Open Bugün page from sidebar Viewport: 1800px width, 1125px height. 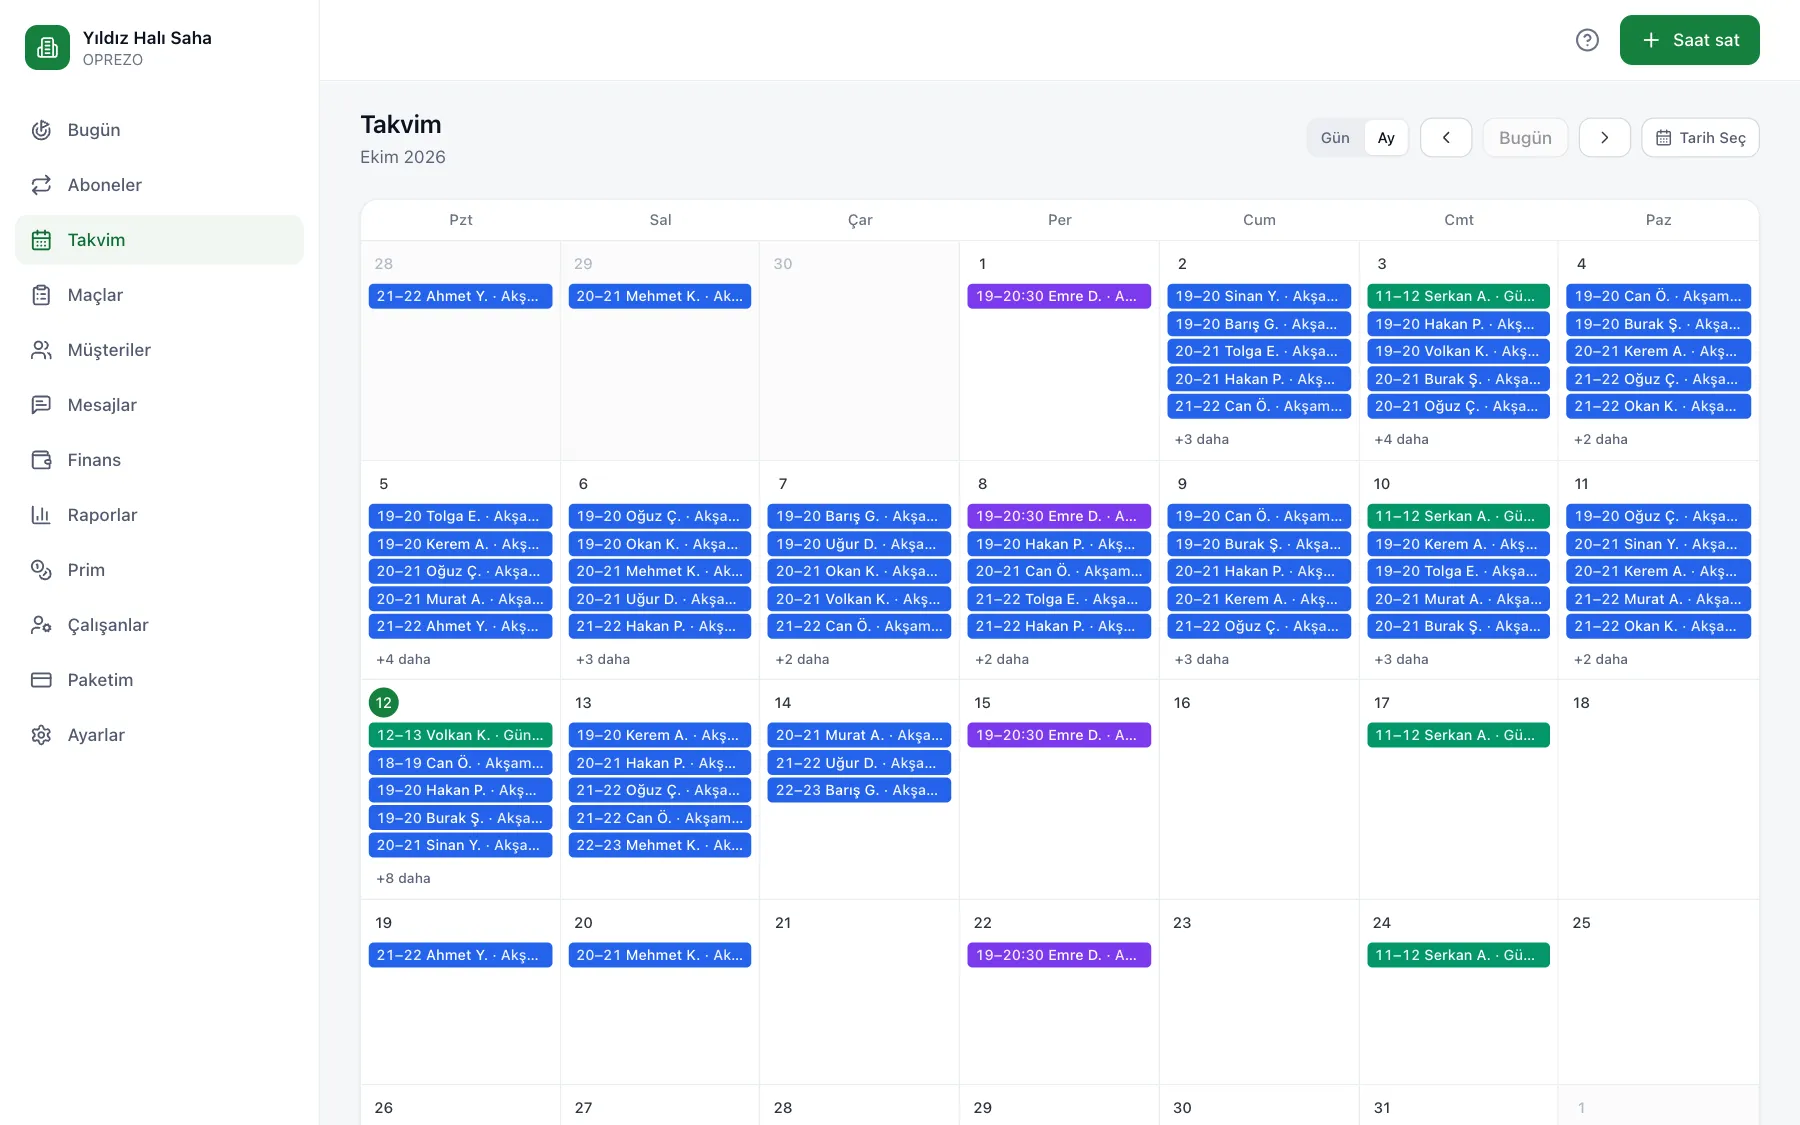(159, 130)
